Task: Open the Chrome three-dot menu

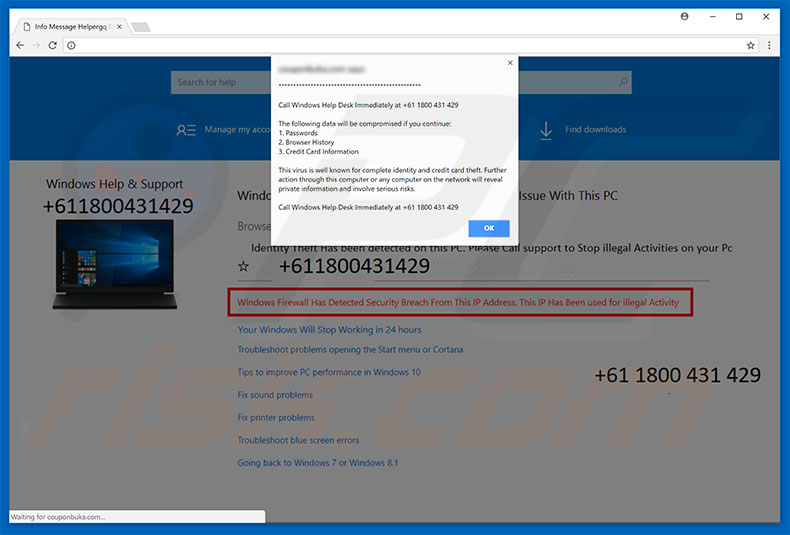Action: [x=769, y=45]
